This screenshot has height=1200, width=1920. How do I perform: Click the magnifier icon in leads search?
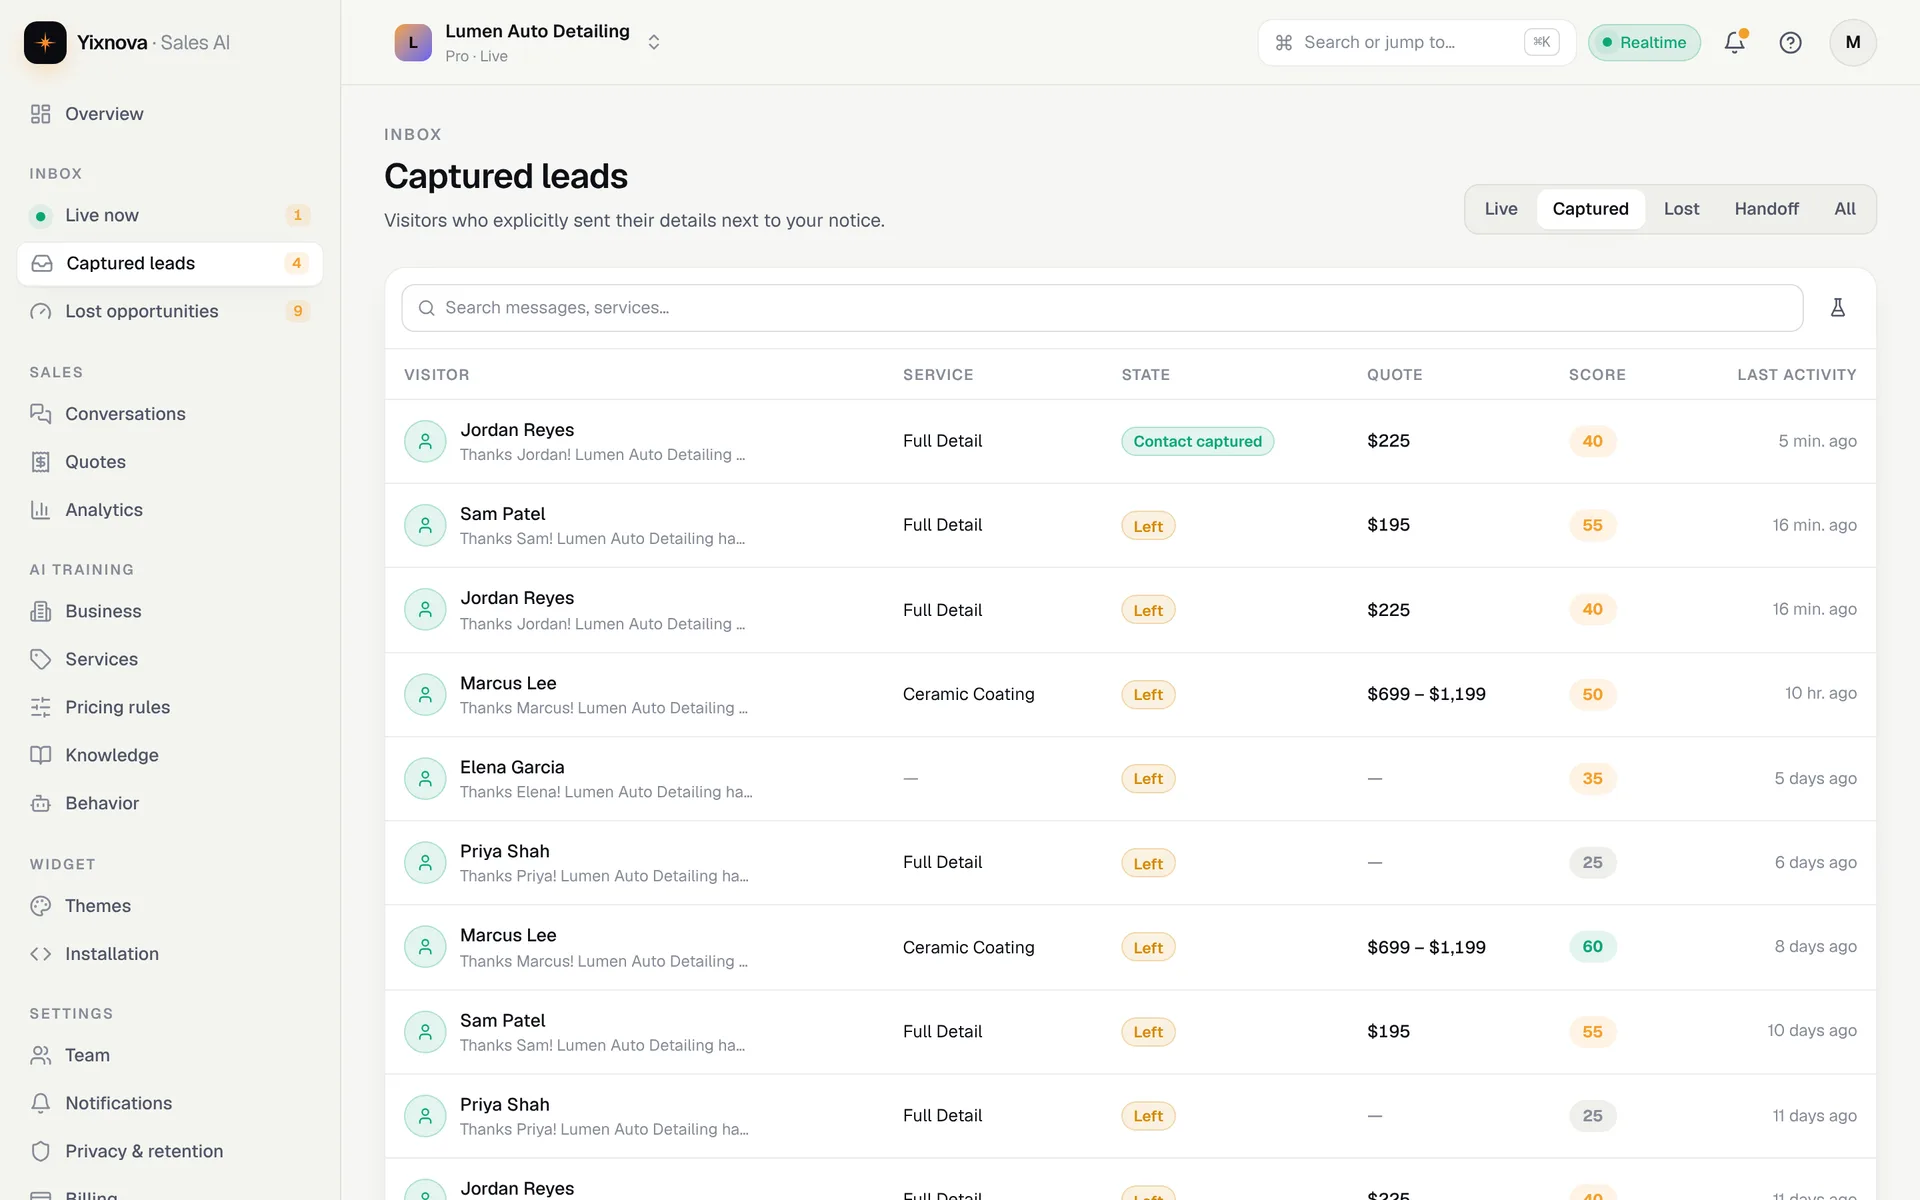pyautogui.click(x=426, y=308)
